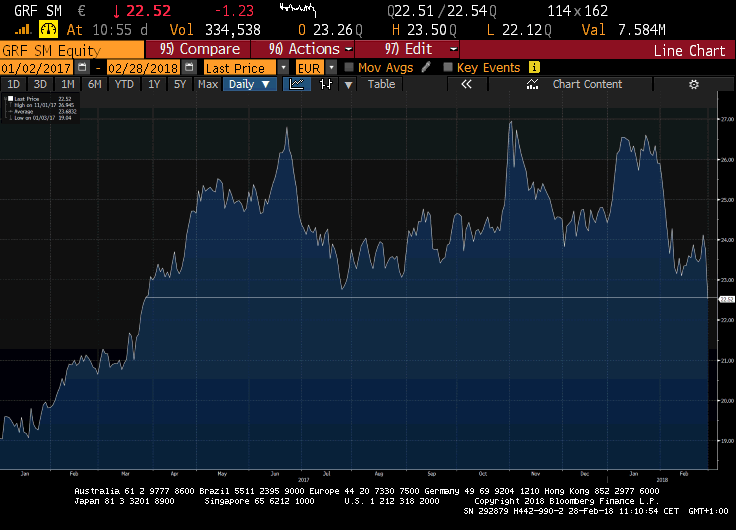Select the 5Y range tab

point(180,84)
